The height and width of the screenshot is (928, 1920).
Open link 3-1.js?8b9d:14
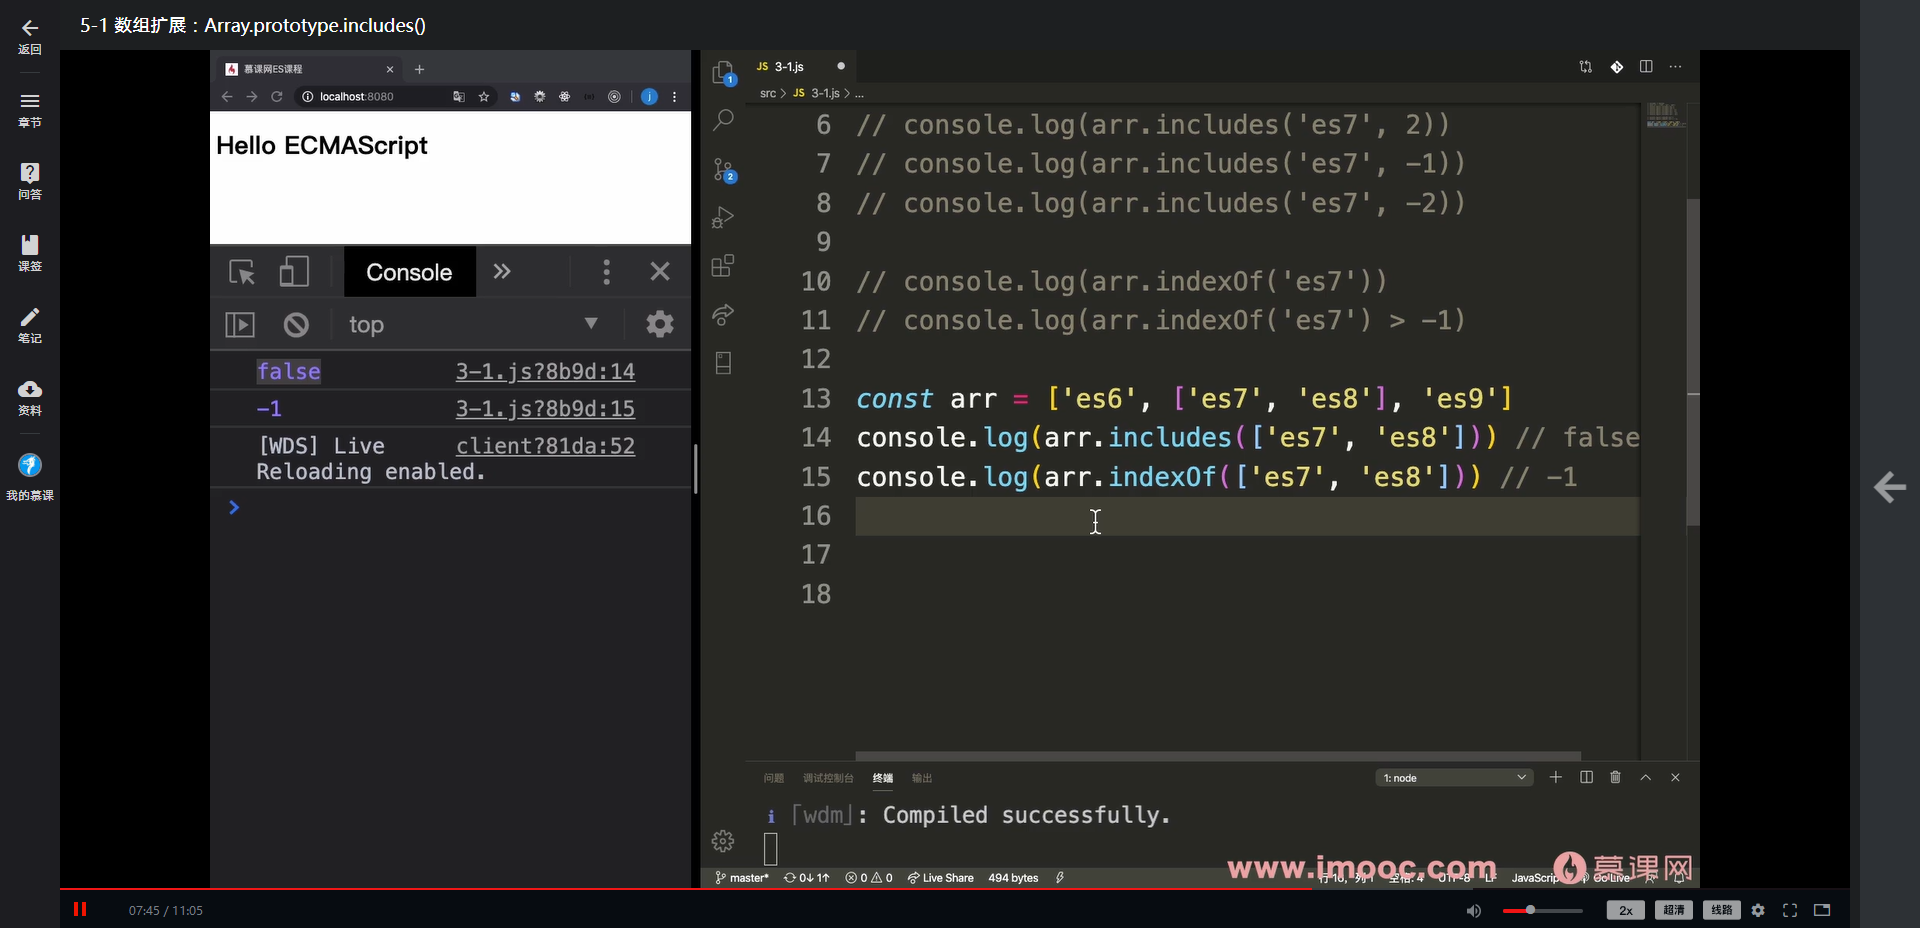click(x=545, y=372)
